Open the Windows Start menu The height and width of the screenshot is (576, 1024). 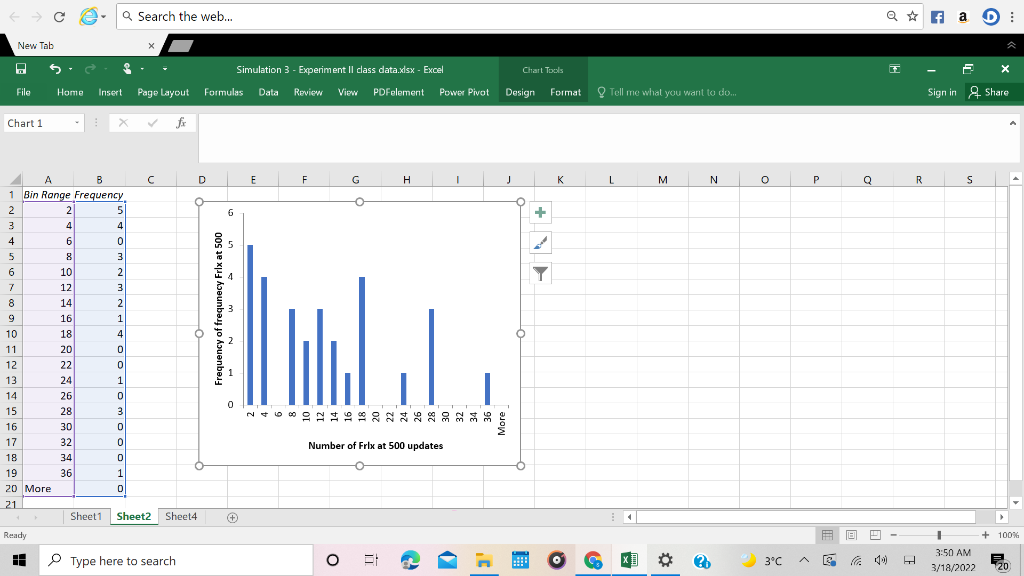pos(19,560)
